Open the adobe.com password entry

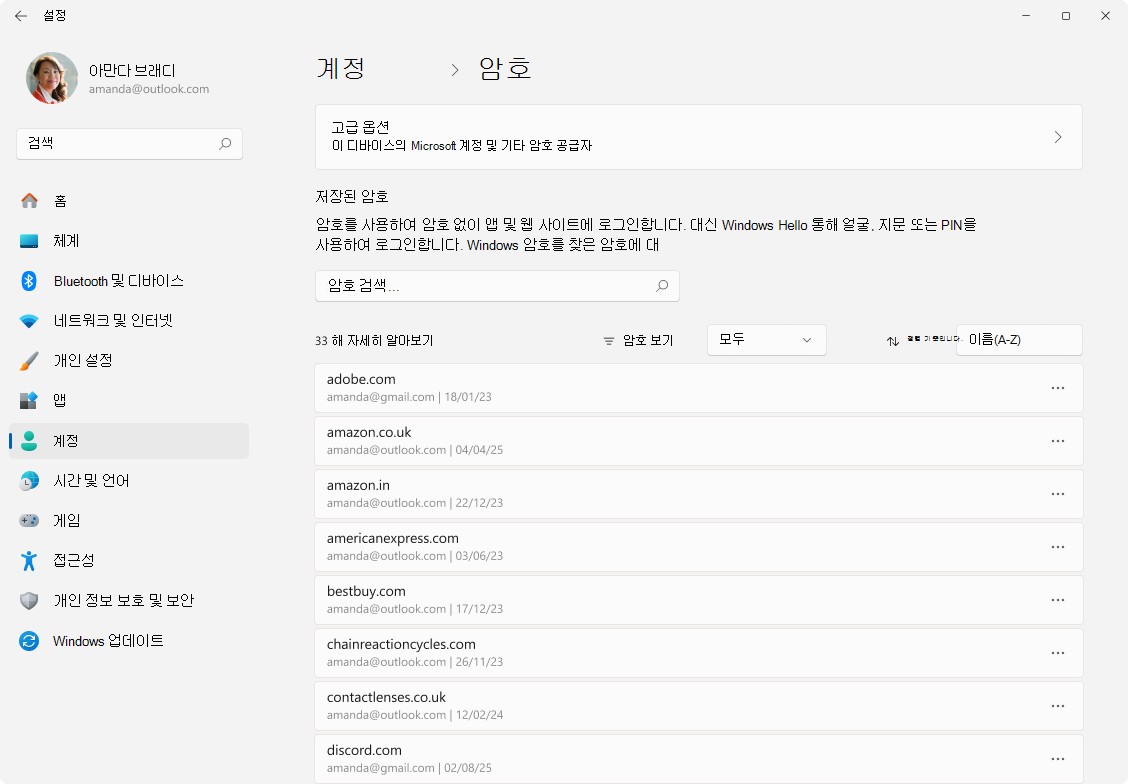point(699,388)
